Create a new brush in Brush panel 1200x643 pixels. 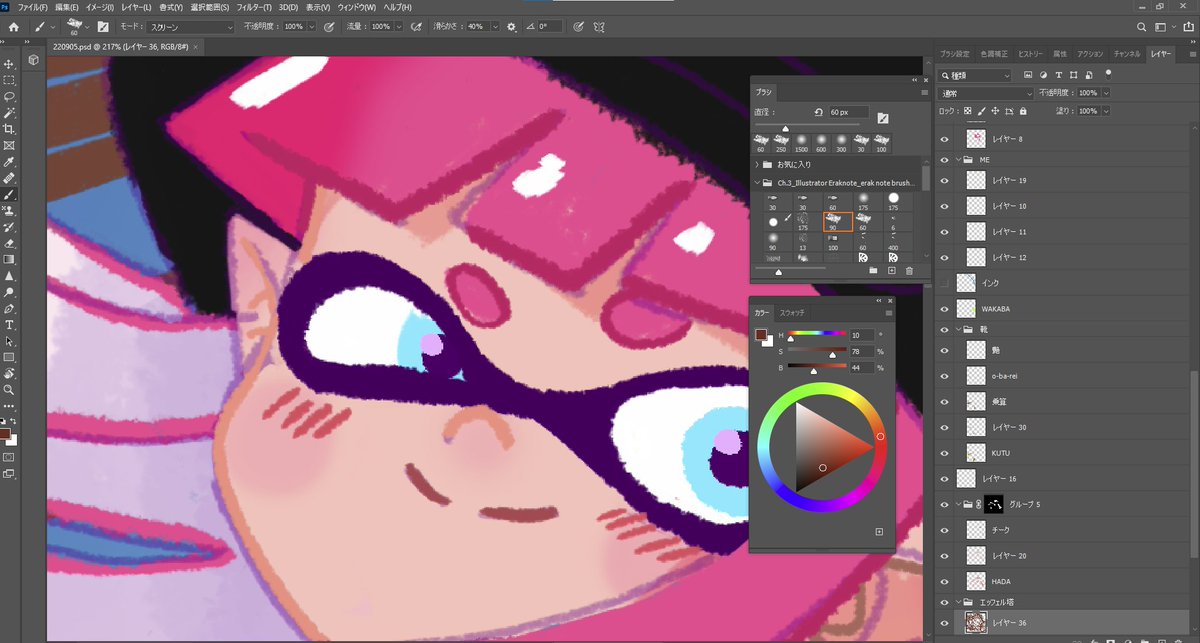[891, 270]
